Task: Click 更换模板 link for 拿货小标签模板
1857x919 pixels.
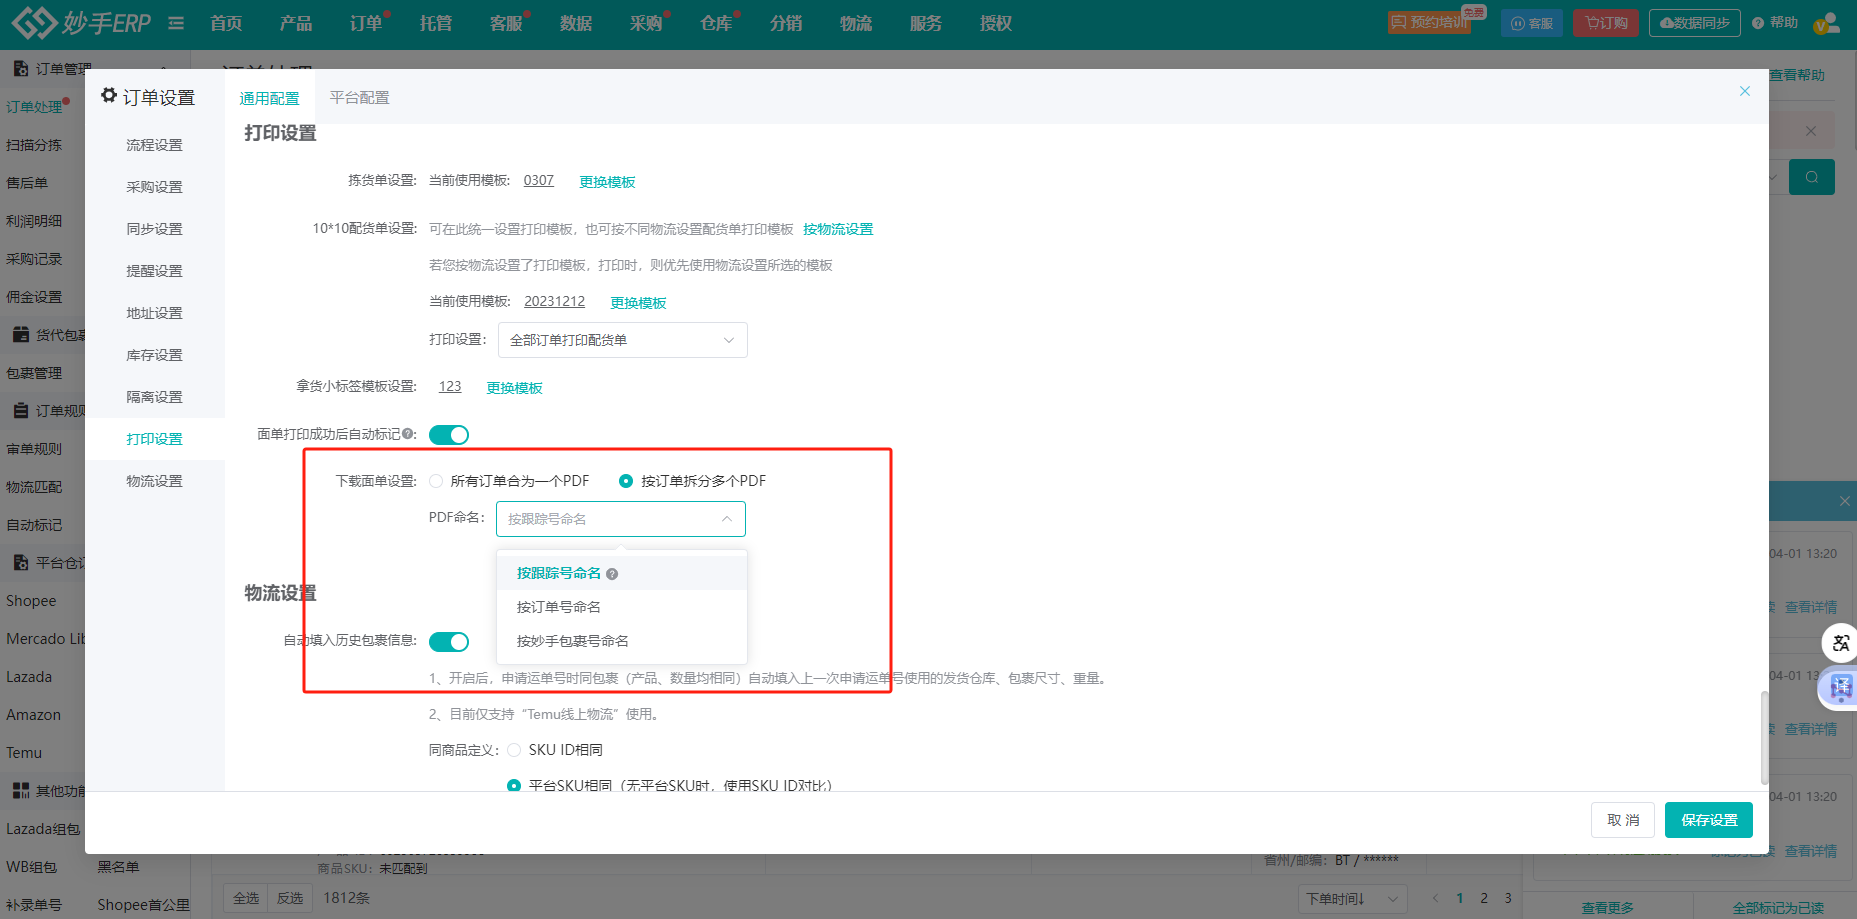Action: tap(514, 388)
